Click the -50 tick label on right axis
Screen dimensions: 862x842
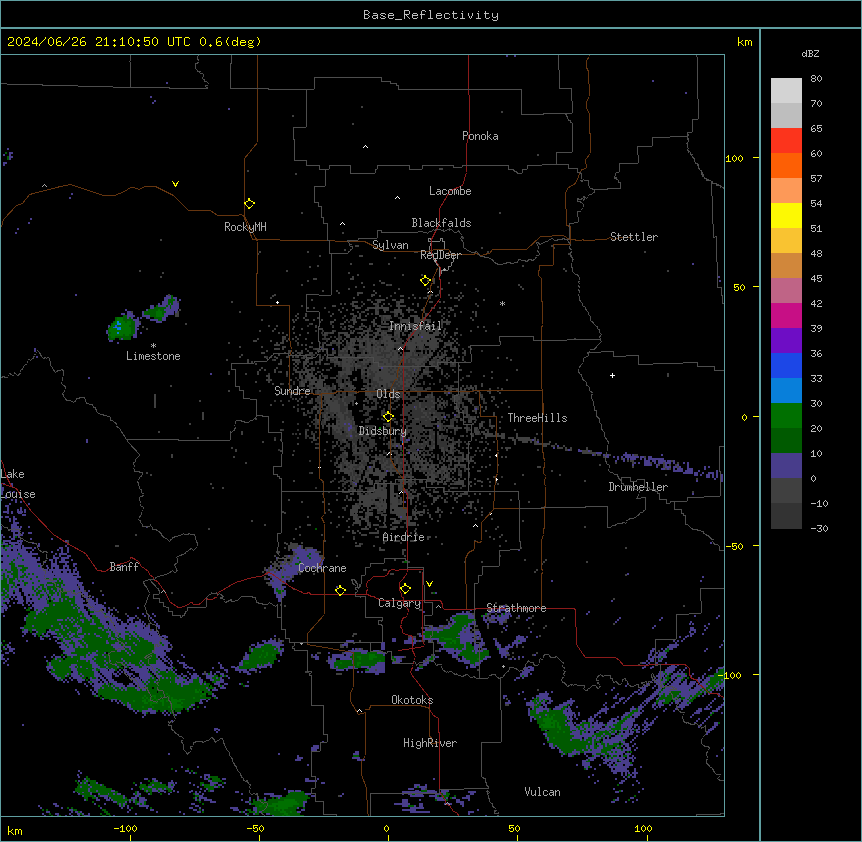pos(734,546)
